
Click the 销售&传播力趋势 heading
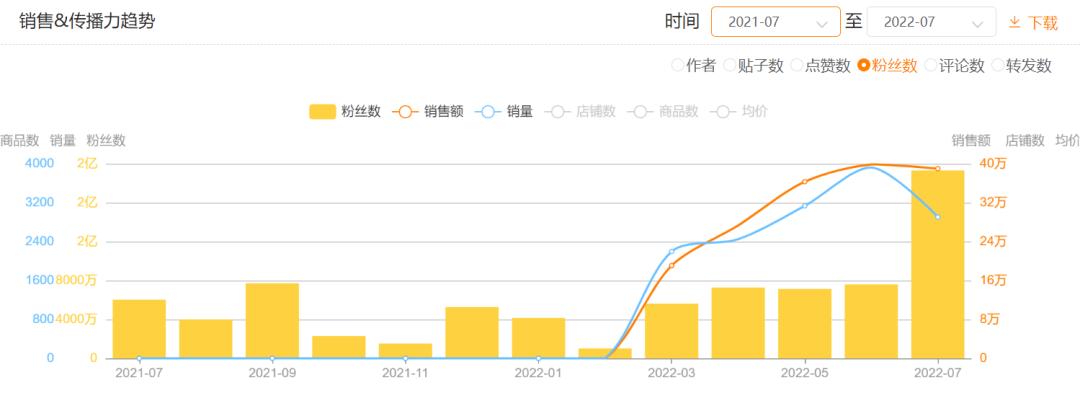(87, 21)
